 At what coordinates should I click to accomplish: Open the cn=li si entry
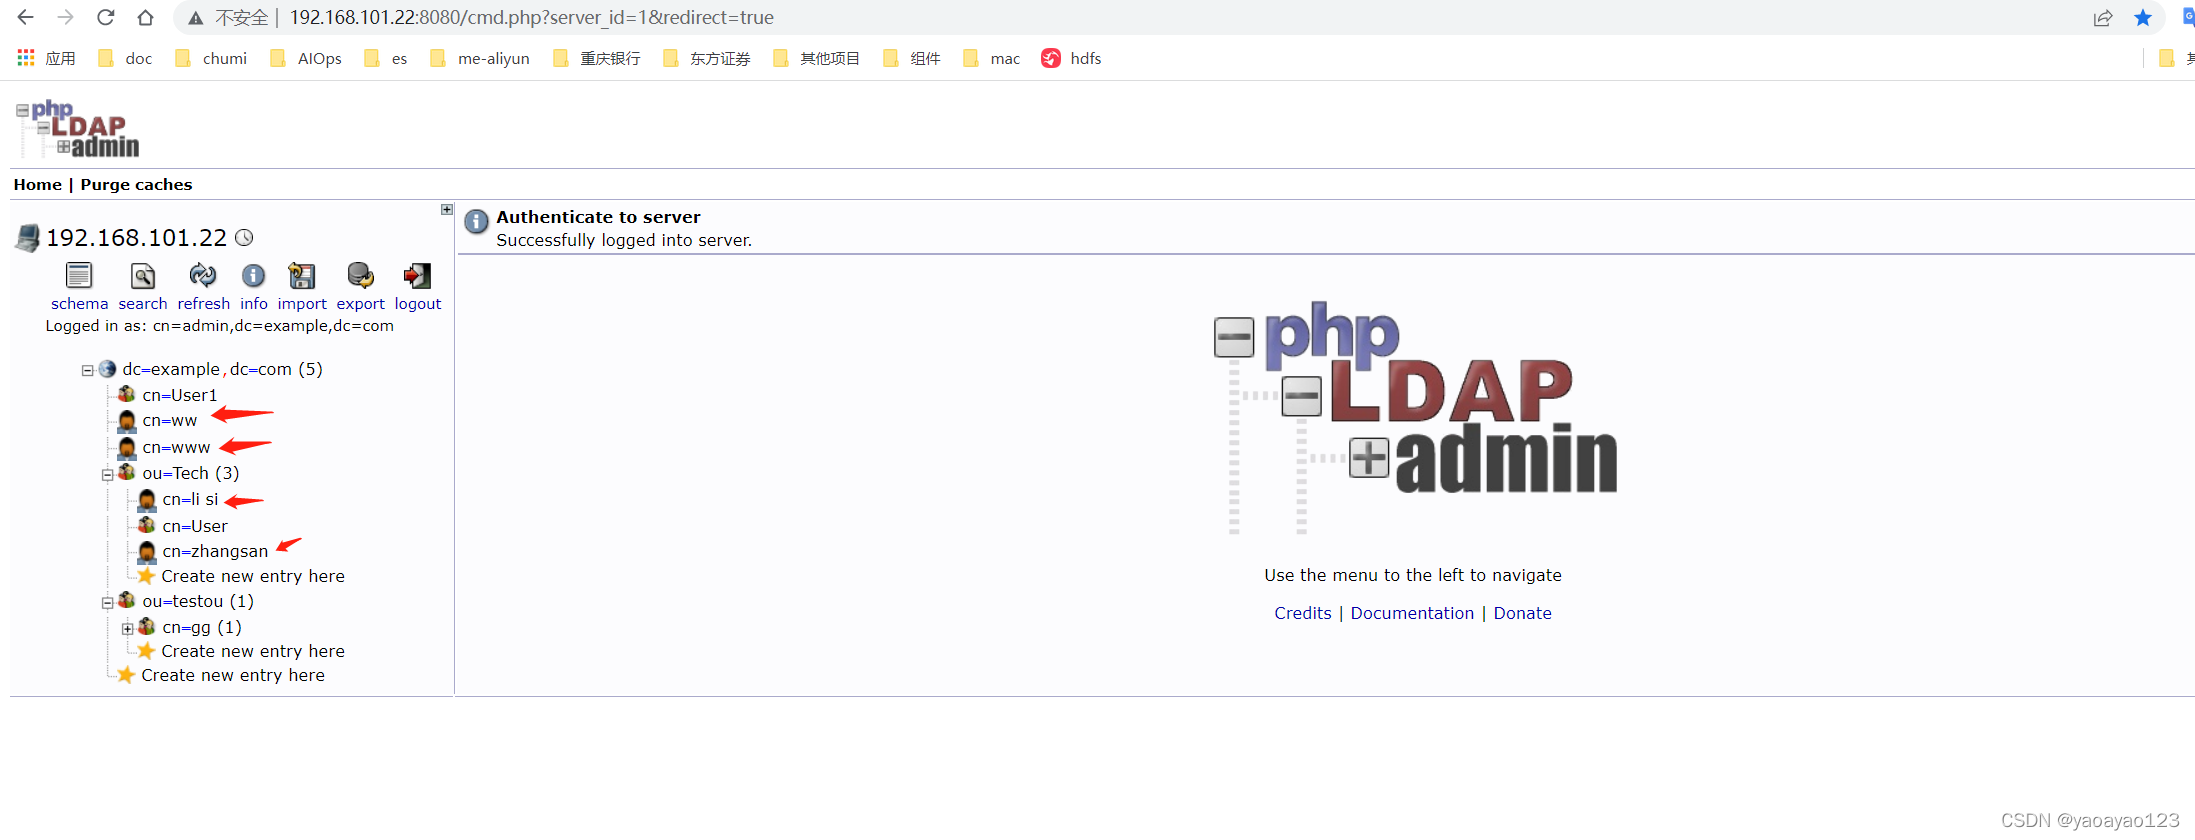pos(190,499)
